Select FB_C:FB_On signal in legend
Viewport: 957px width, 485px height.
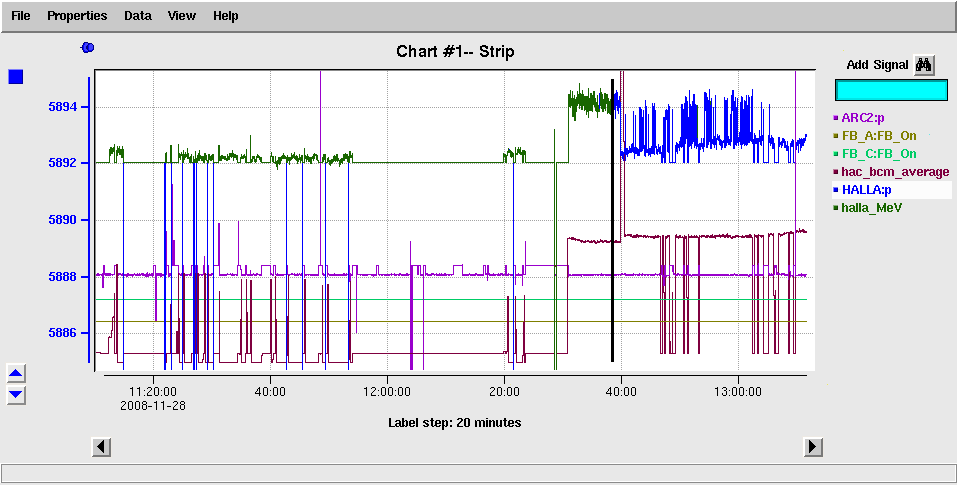coord(878,154)
